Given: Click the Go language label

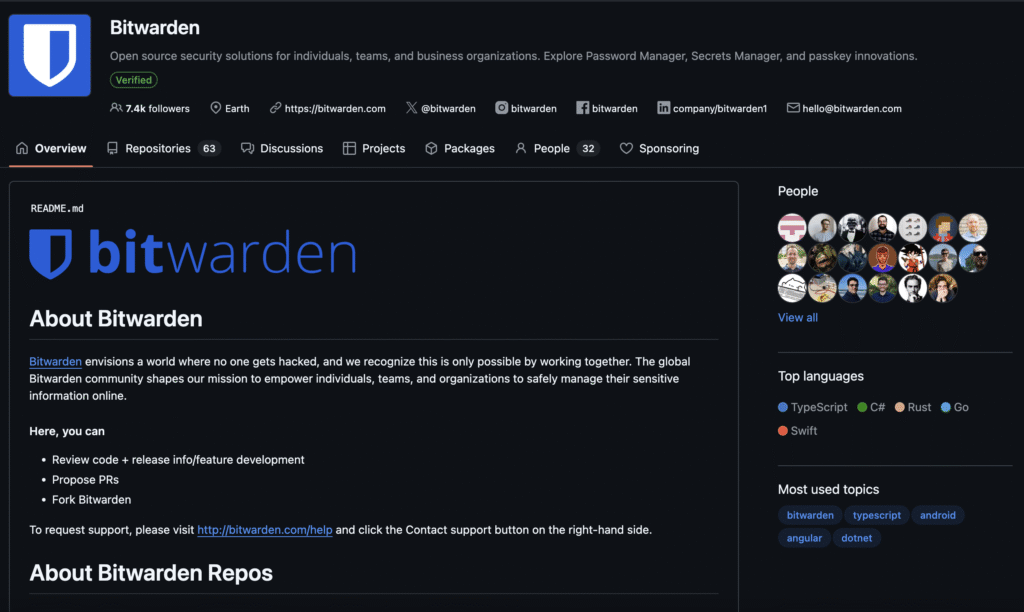Looking at the screenshot, I should click(961, 407).
